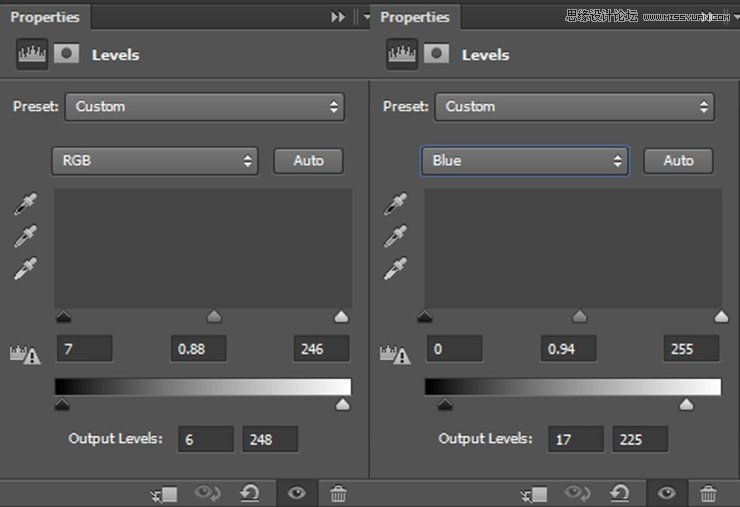740x507 pixels.
Task: Open Preset dropdown in right panel
Action: 575,107
